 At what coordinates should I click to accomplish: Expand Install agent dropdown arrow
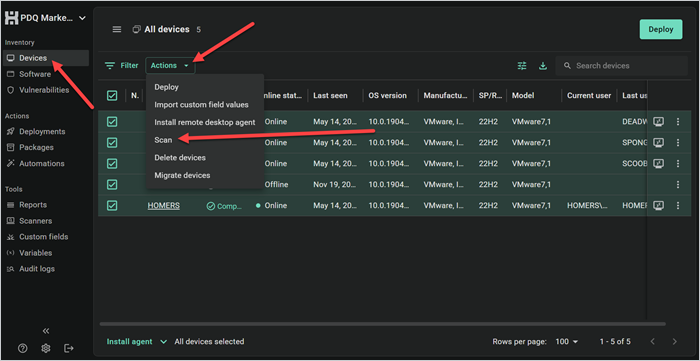163,342
